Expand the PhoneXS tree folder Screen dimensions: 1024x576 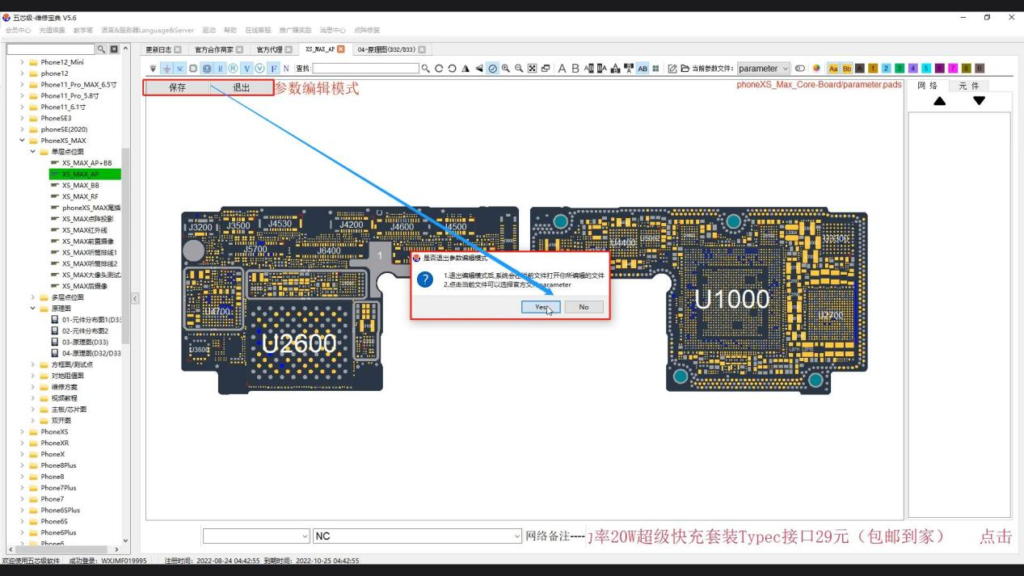tap(22, 432)
